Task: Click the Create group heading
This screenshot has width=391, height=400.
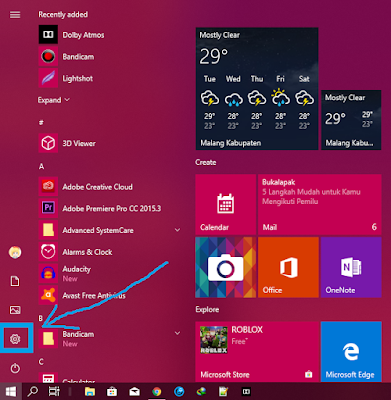Action: (206, 162)
